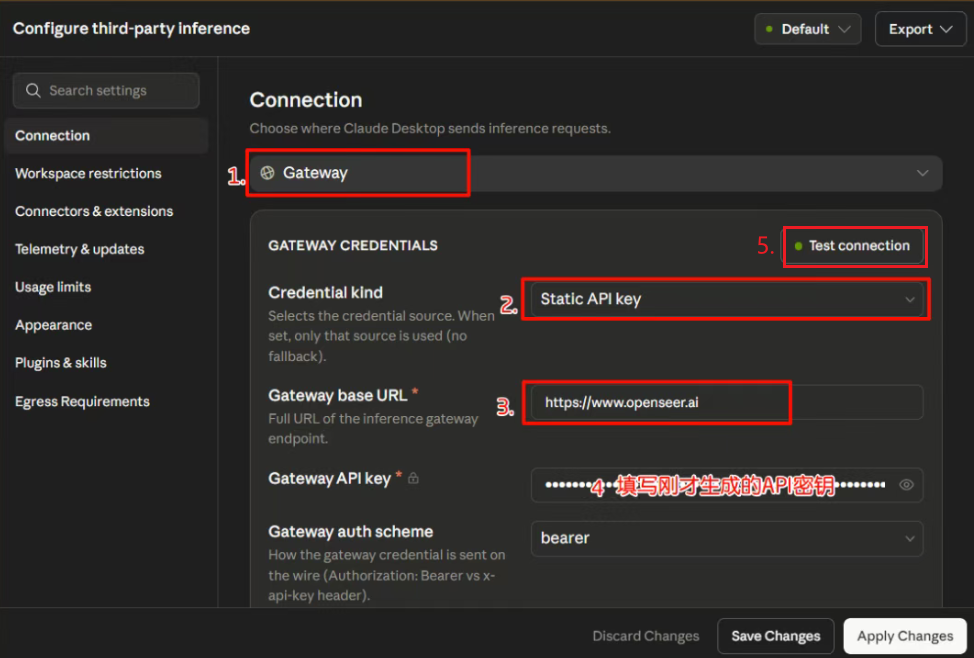
Task: Click the Gateway auth scheme label
Action: pos(350,531)
